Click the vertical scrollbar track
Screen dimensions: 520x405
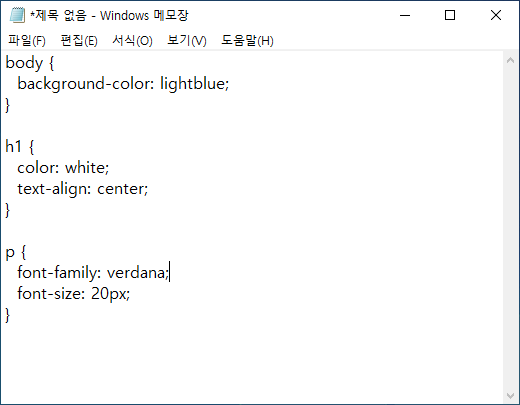510,228
